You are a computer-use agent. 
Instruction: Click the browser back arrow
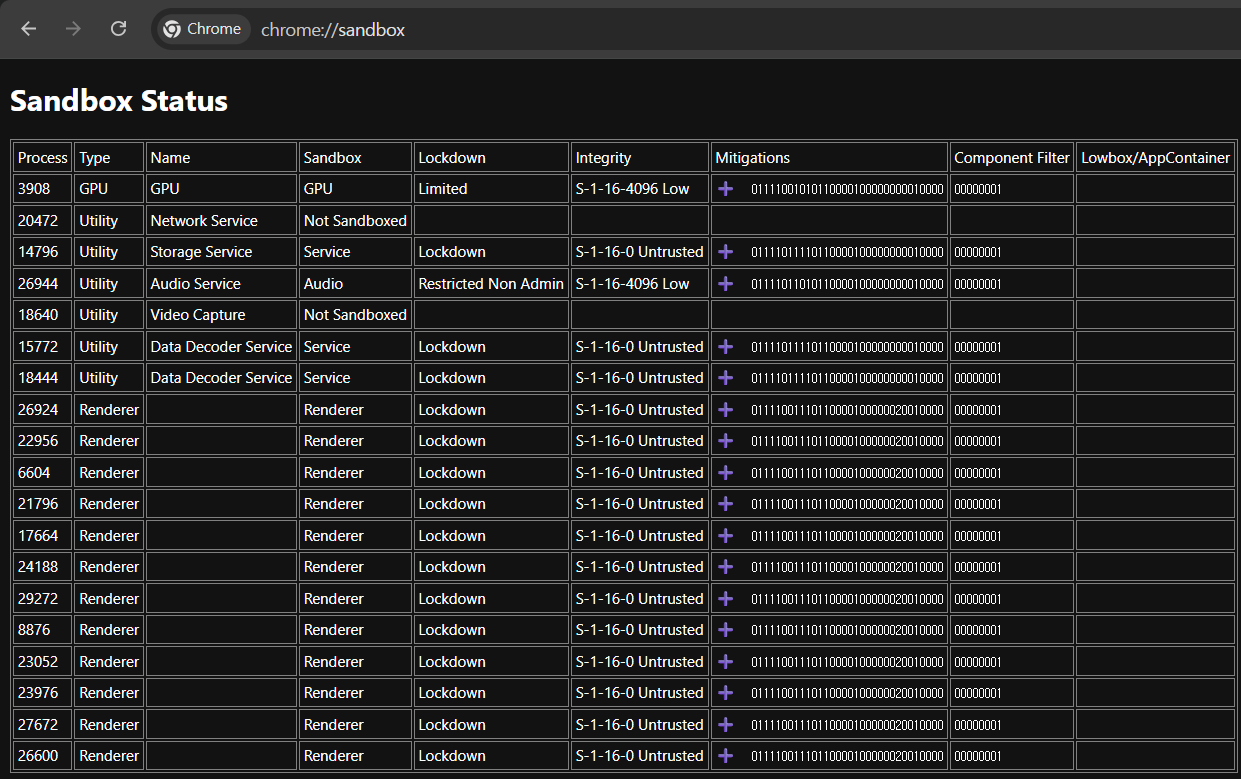click(28, 29)
